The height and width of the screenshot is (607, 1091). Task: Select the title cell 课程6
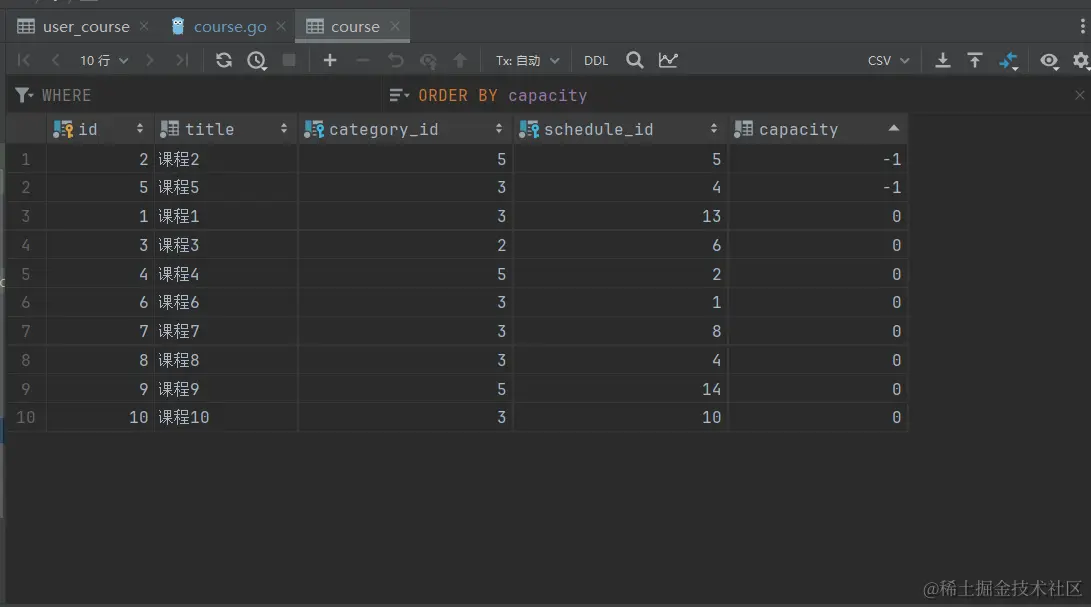pyautogui.click(x=225, y=302)
